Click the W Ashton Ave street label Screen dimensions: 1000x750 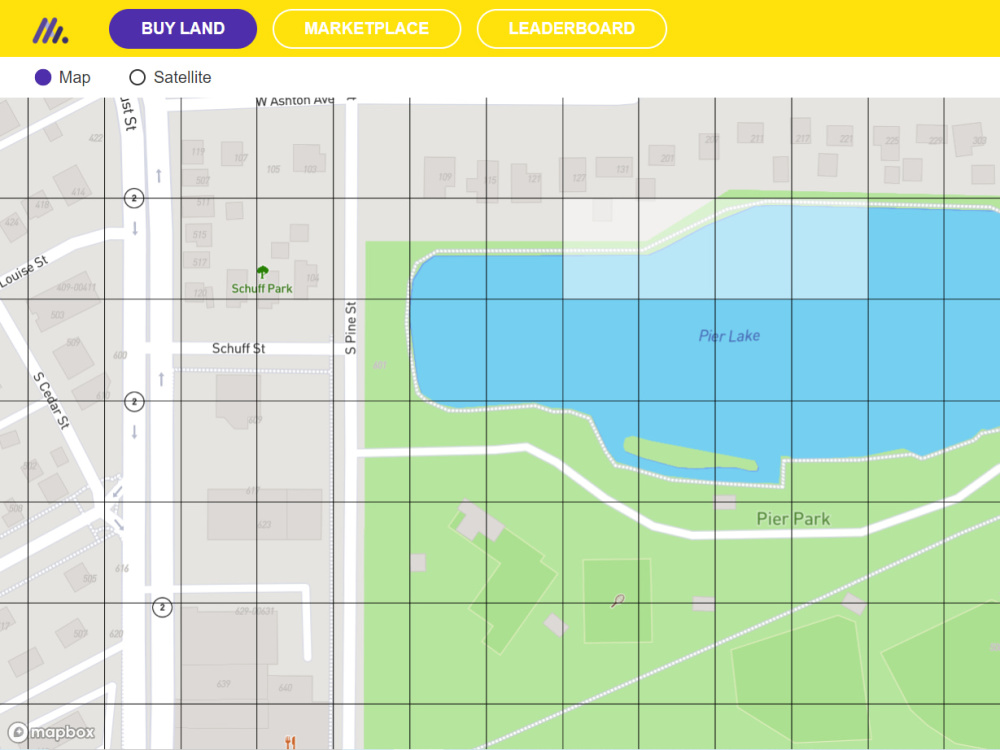(x=295, y=101)
